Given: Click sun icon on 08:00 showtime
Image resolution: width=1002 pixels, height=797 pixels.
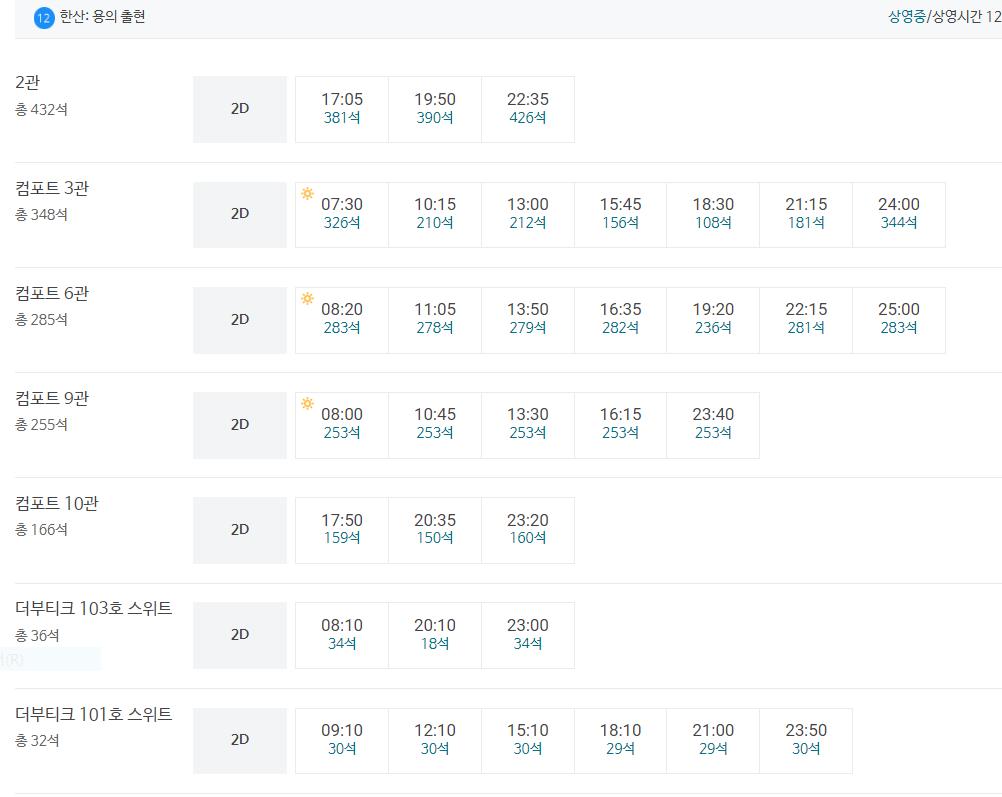Looking at the screenshot, I should (x=307, y=403).
